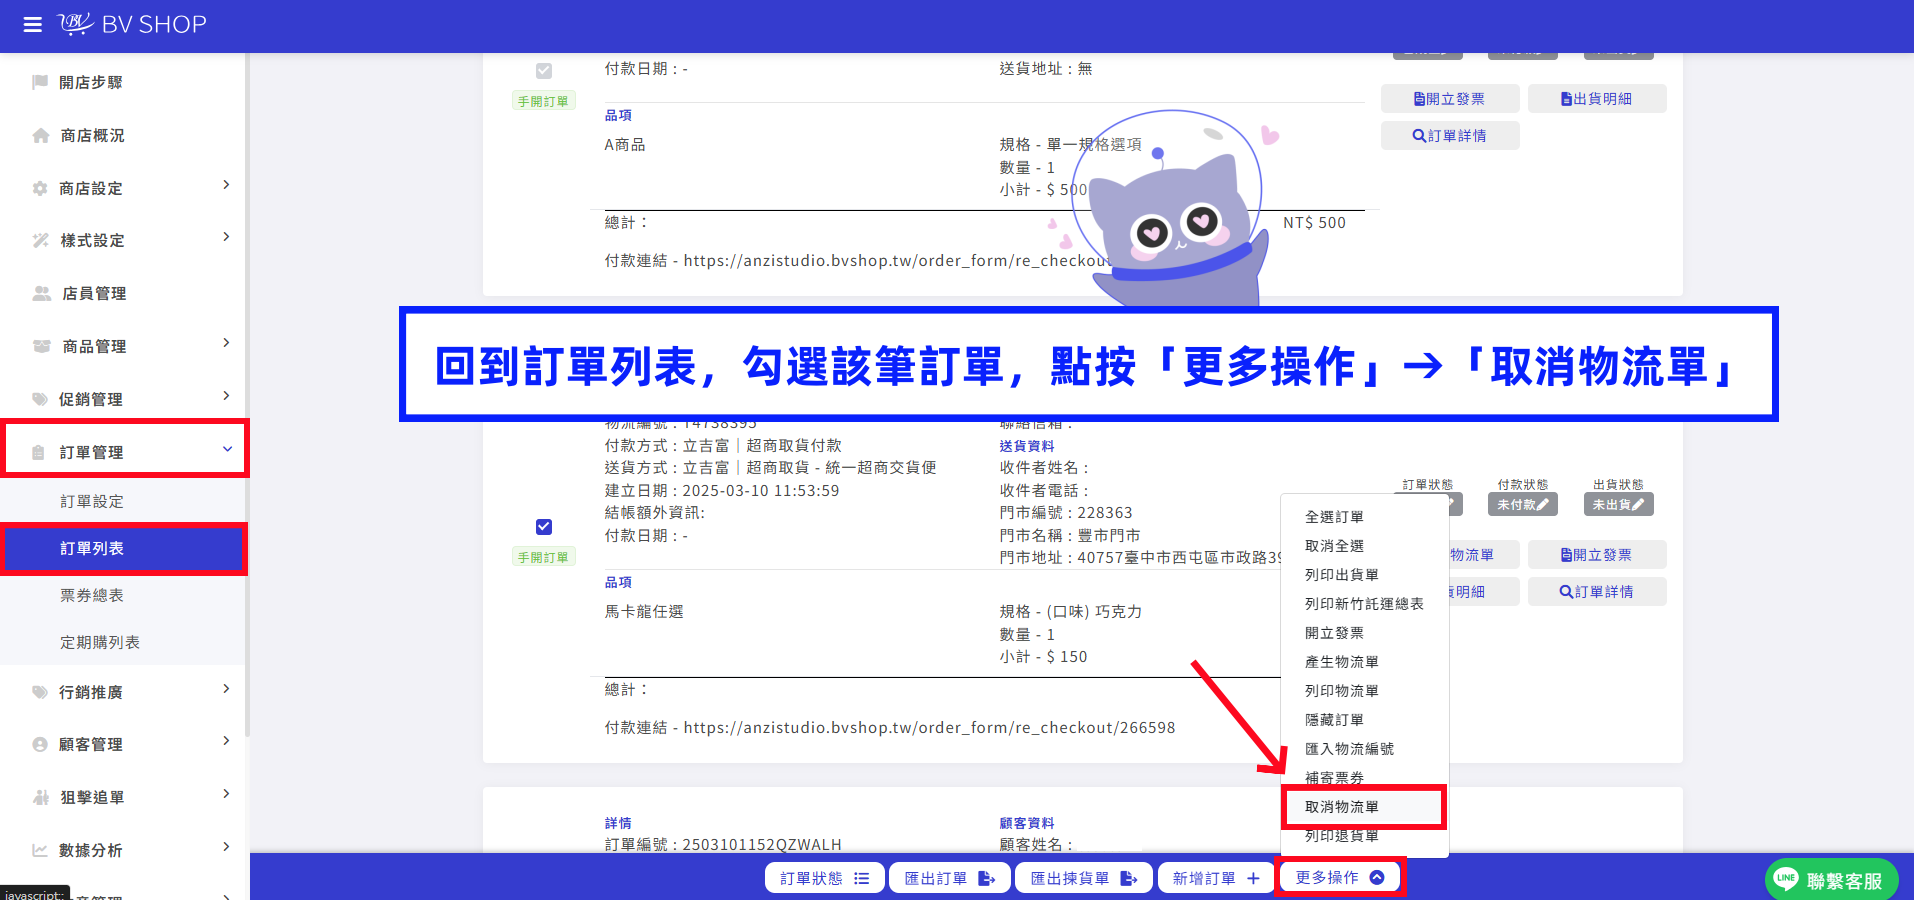Edit payment status 未付款 pencil badge
The width and height of the screenshot is (1914, 900).
point(1523,505)
